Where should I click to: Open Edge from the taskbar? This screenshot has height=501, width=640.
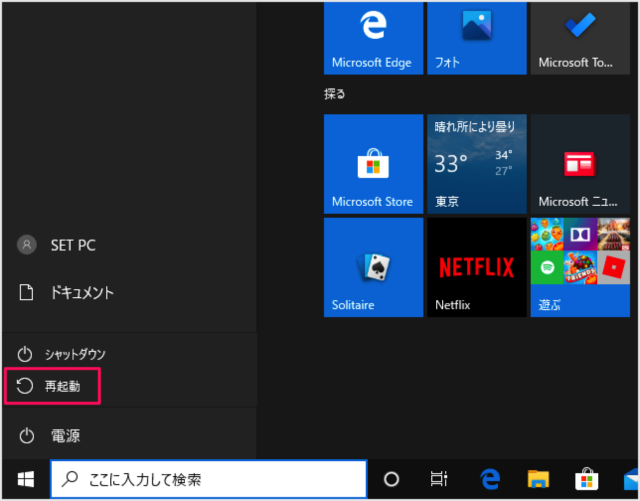(490, 479)
